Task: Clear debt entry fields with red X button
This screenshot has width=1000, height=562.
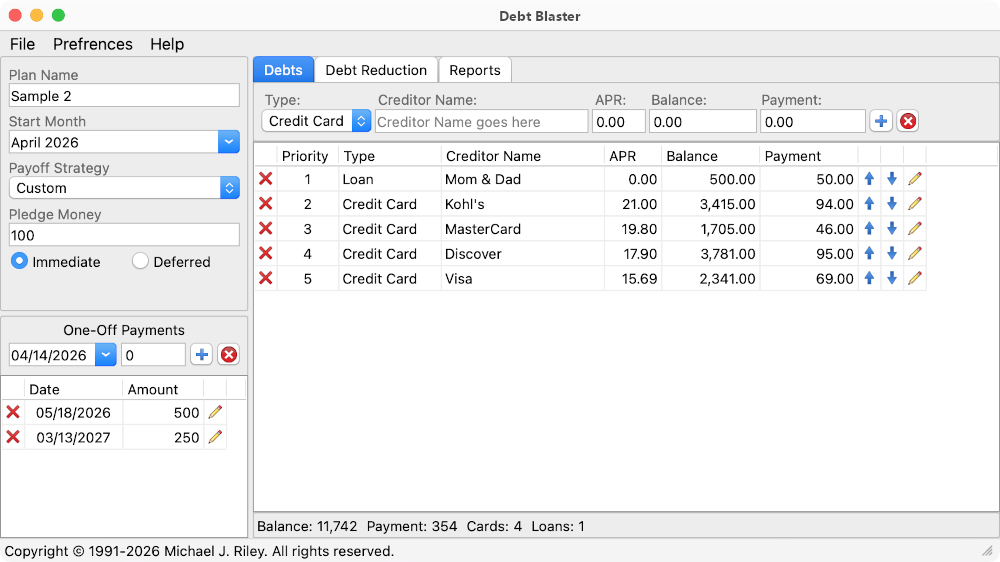Action: (907, 121)
